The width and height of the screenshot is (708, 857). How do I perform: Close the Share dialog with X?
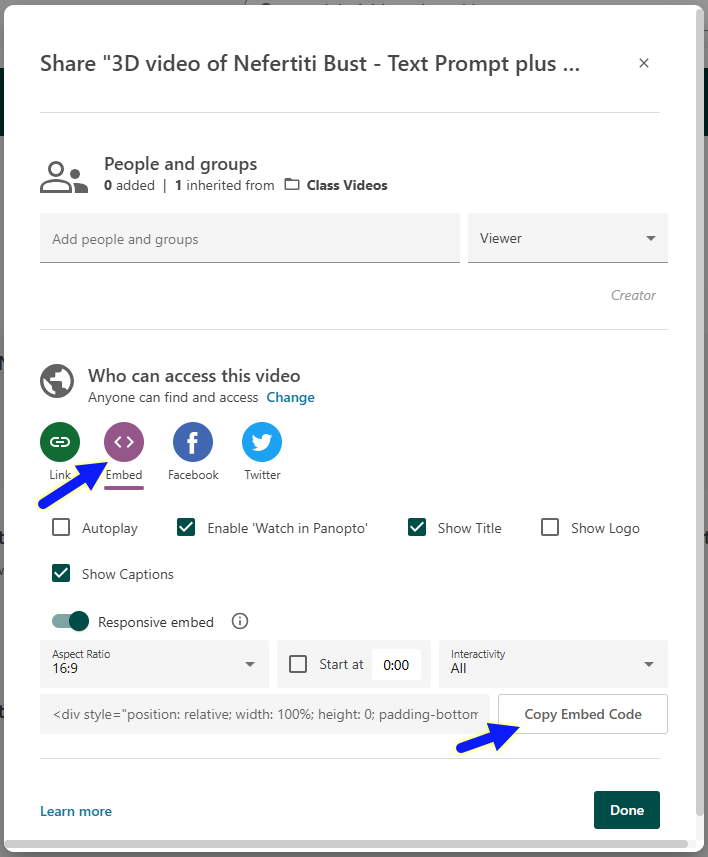click(644, 63)
